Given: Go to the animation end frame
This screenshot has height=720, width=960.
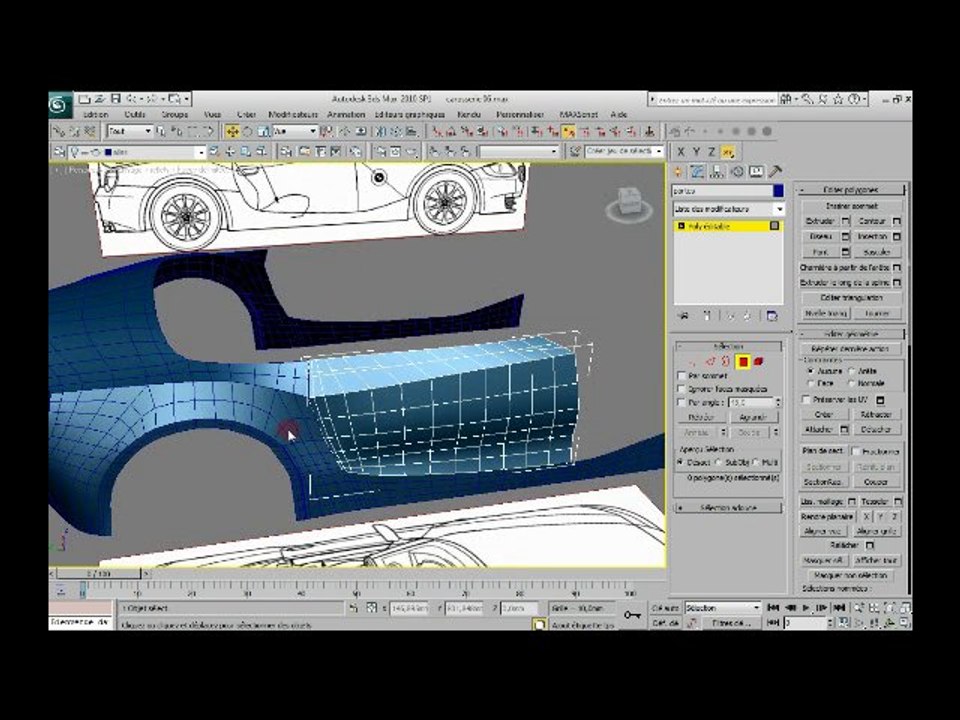Looking at the screenshot, I should coord(840,608).
